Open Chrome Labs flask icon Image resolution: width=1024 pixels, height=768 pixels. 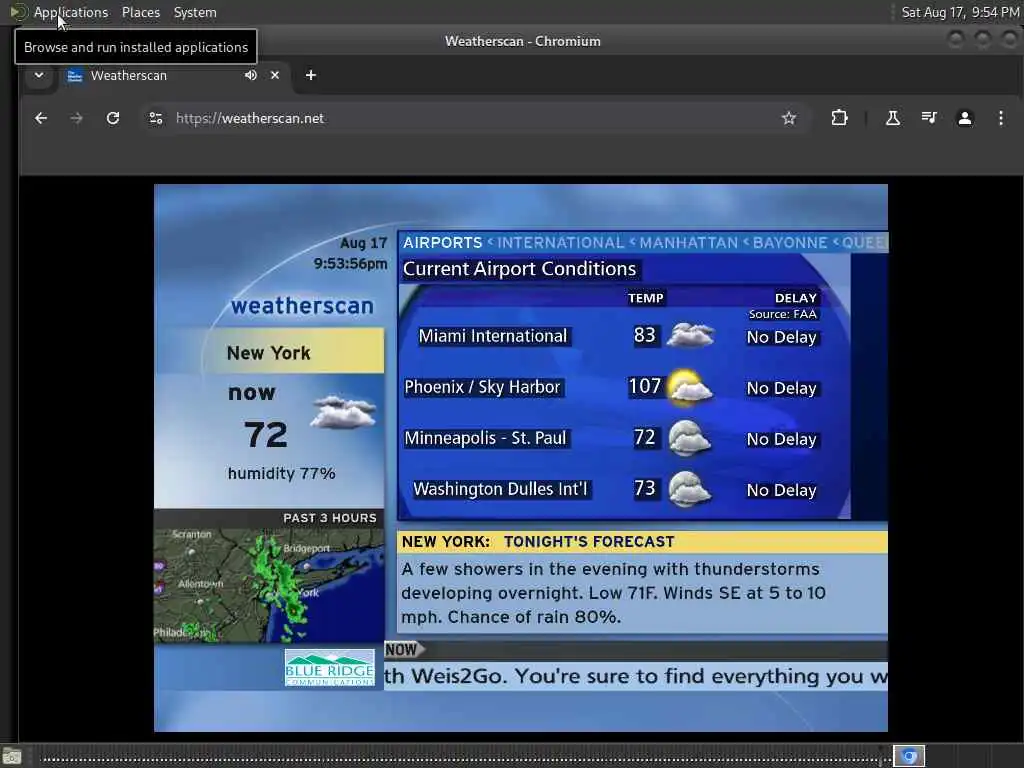point(893,118)
